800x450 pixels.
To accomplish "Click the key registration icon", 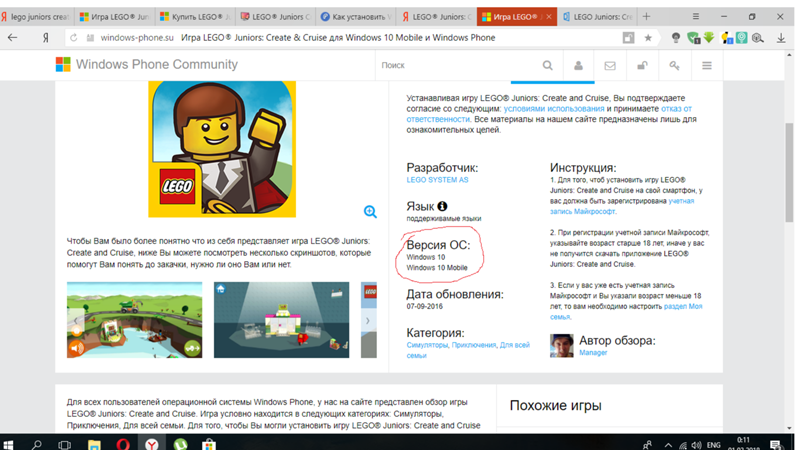I will point(674,65).
